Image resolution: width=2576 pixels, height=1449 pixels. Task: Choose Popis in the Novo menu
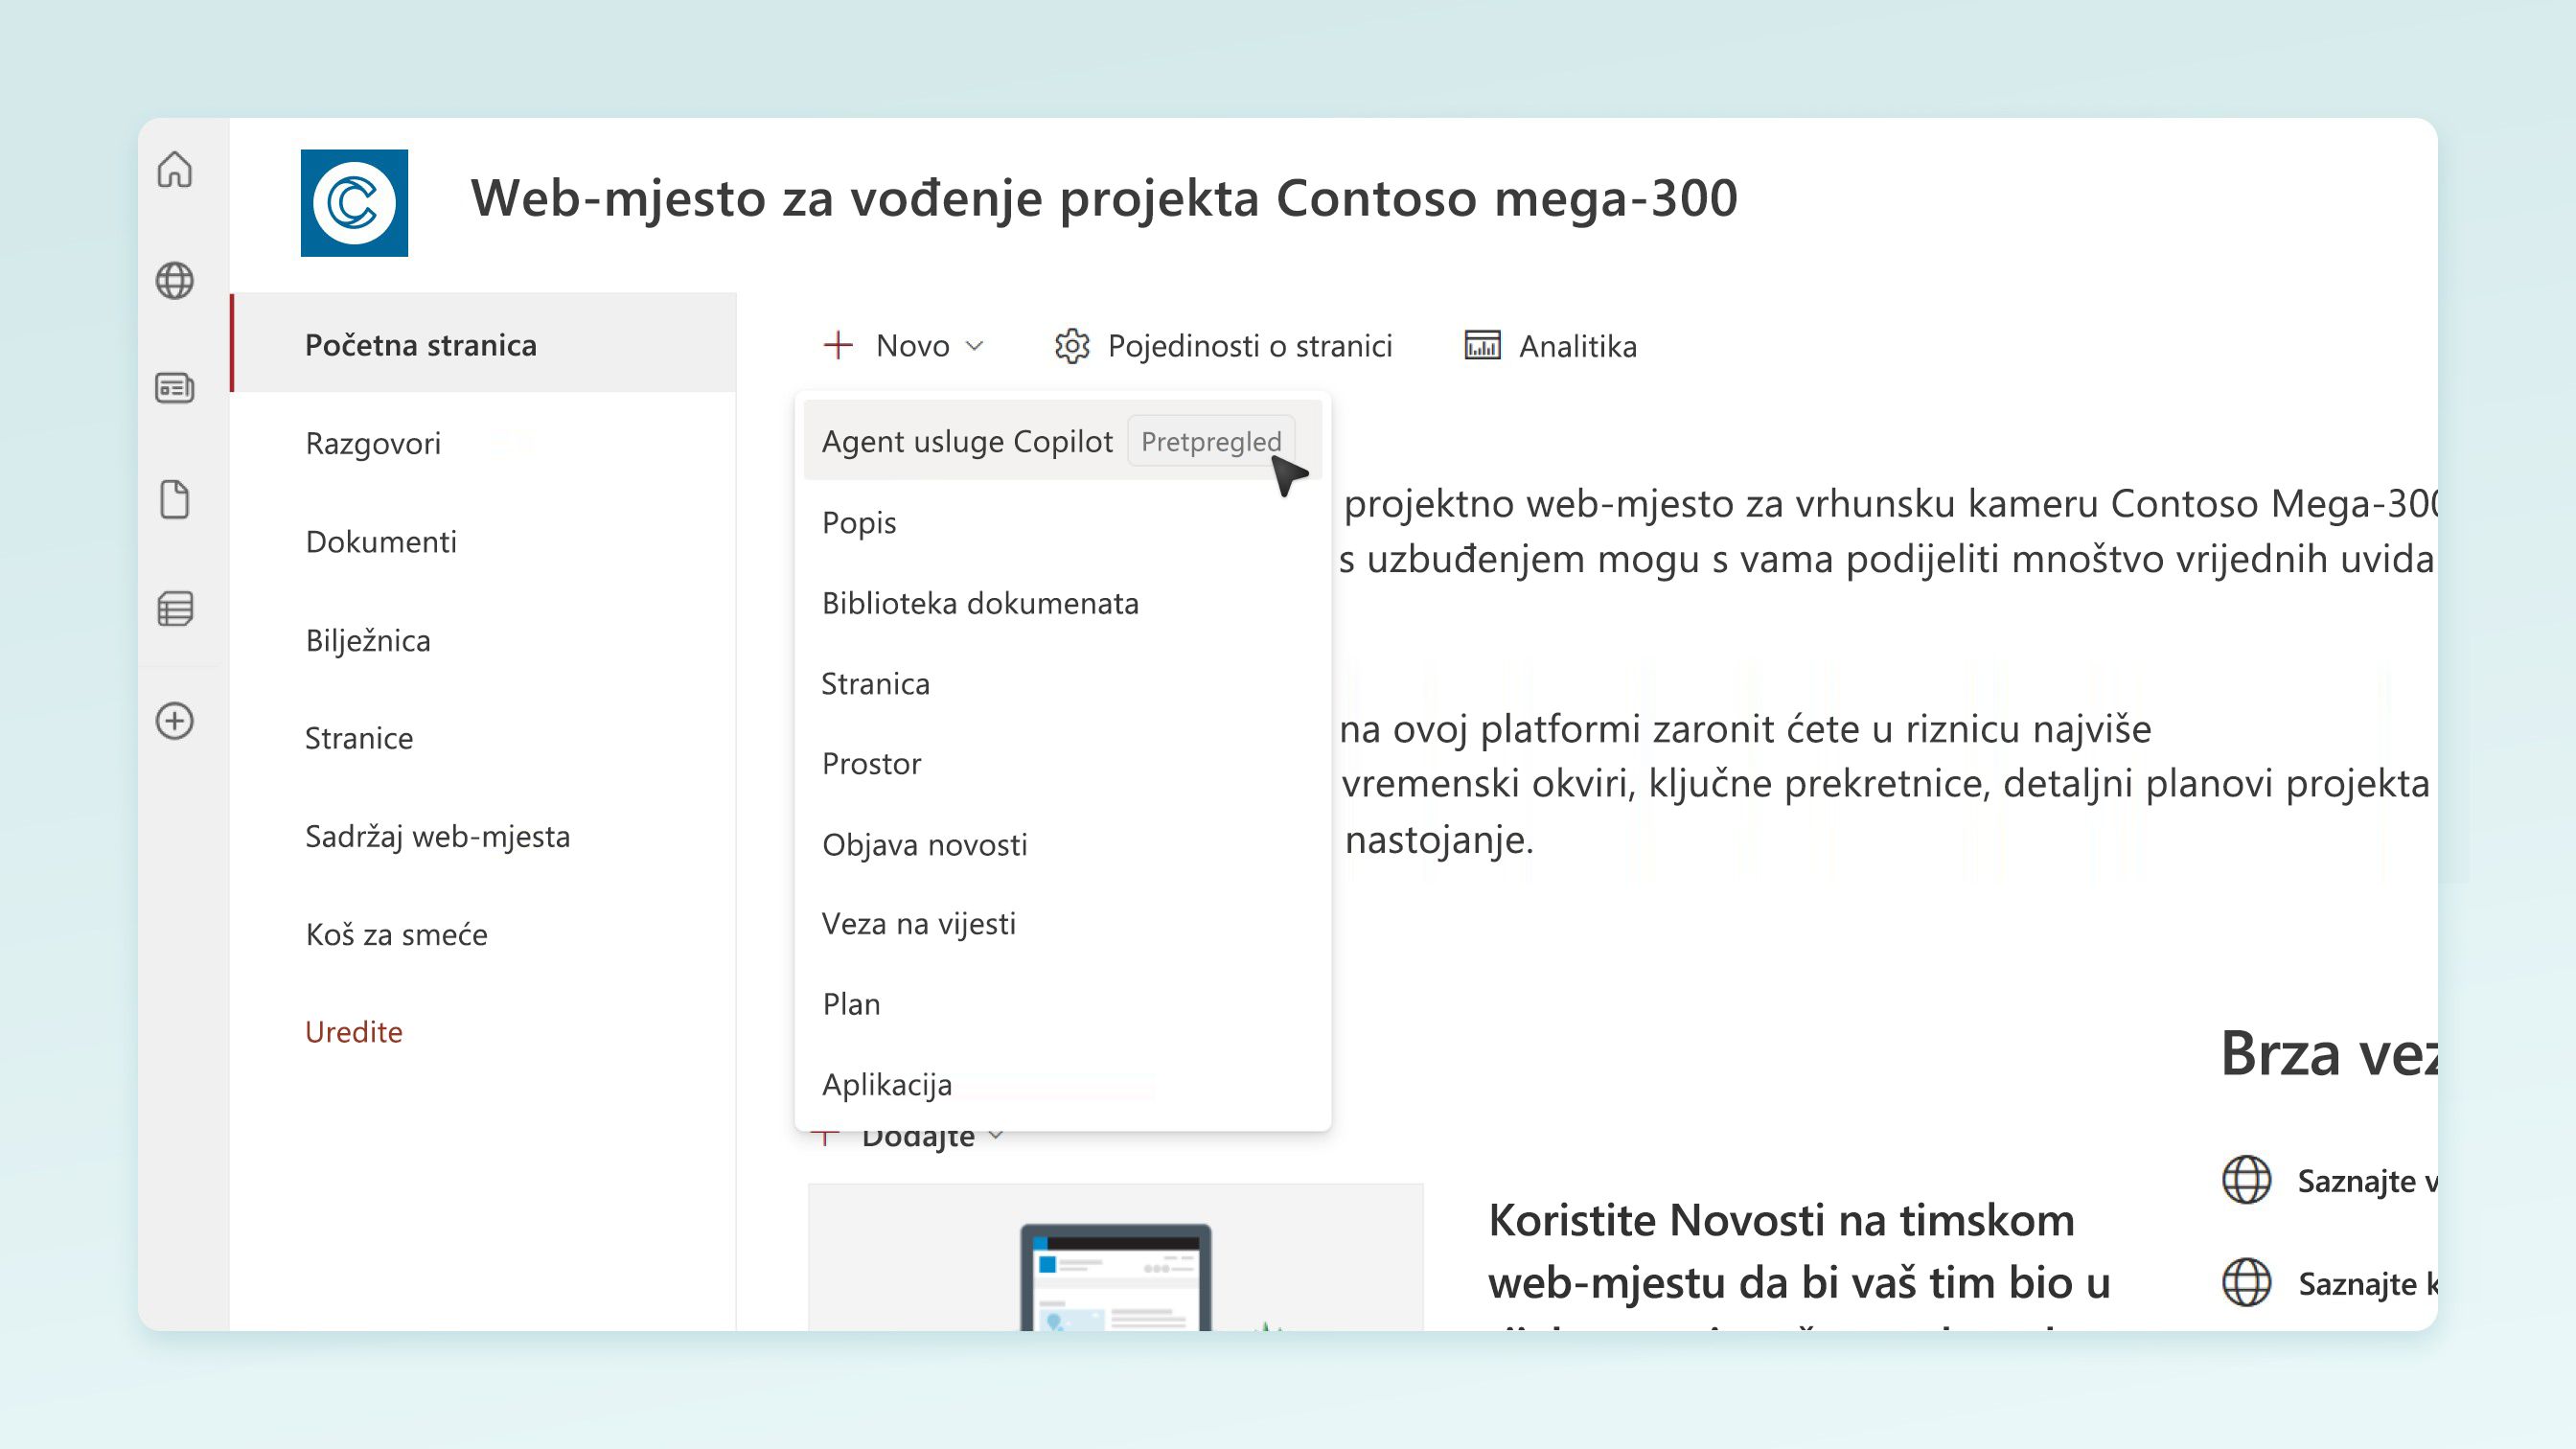pos(1063,522)
